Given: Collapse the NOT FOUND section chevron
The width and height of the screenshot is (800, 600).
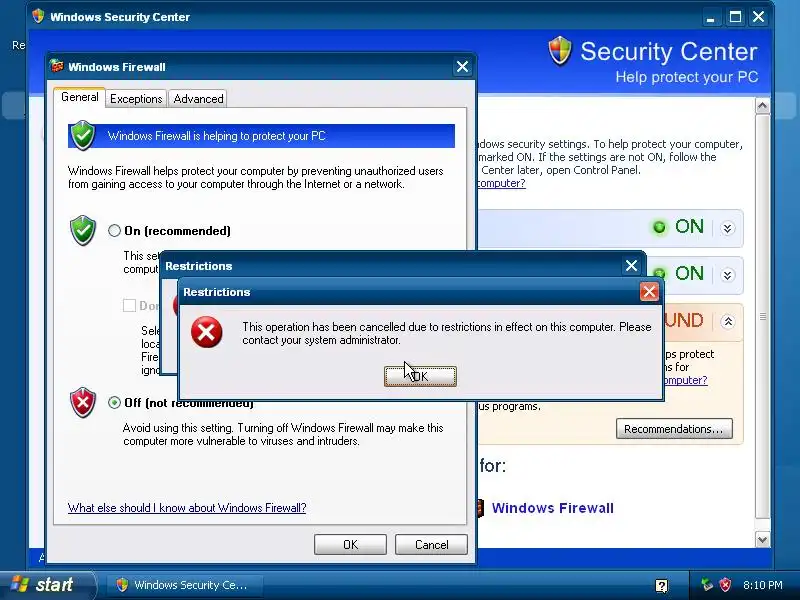Looking at the screenshot, I should tap(728, 321).
